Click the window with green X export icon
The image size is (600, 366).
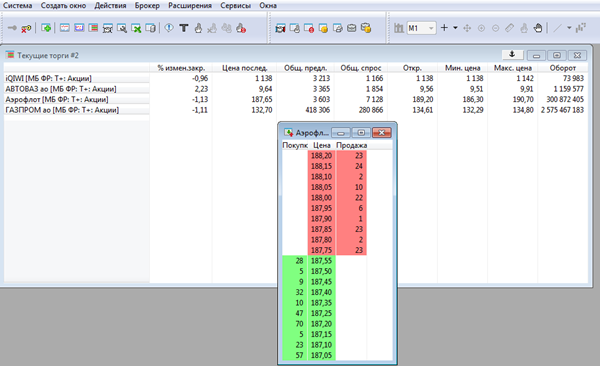point(136,28)
